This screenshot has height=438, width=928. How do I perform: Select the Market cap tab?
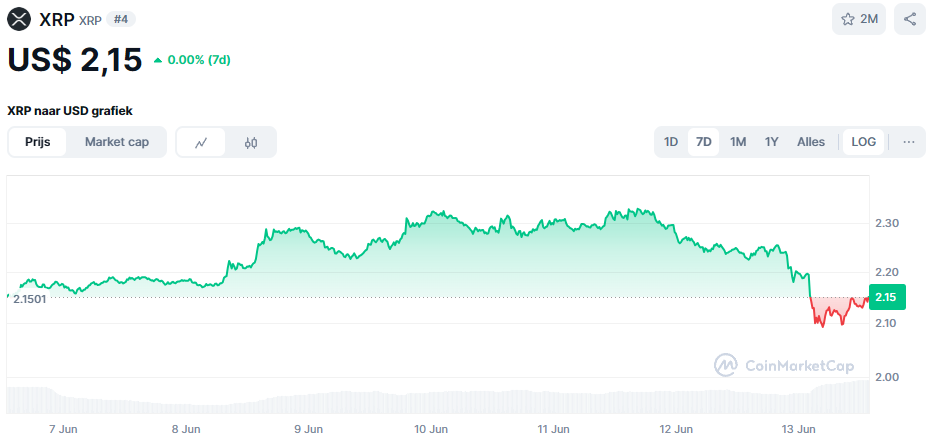[117, 142]
